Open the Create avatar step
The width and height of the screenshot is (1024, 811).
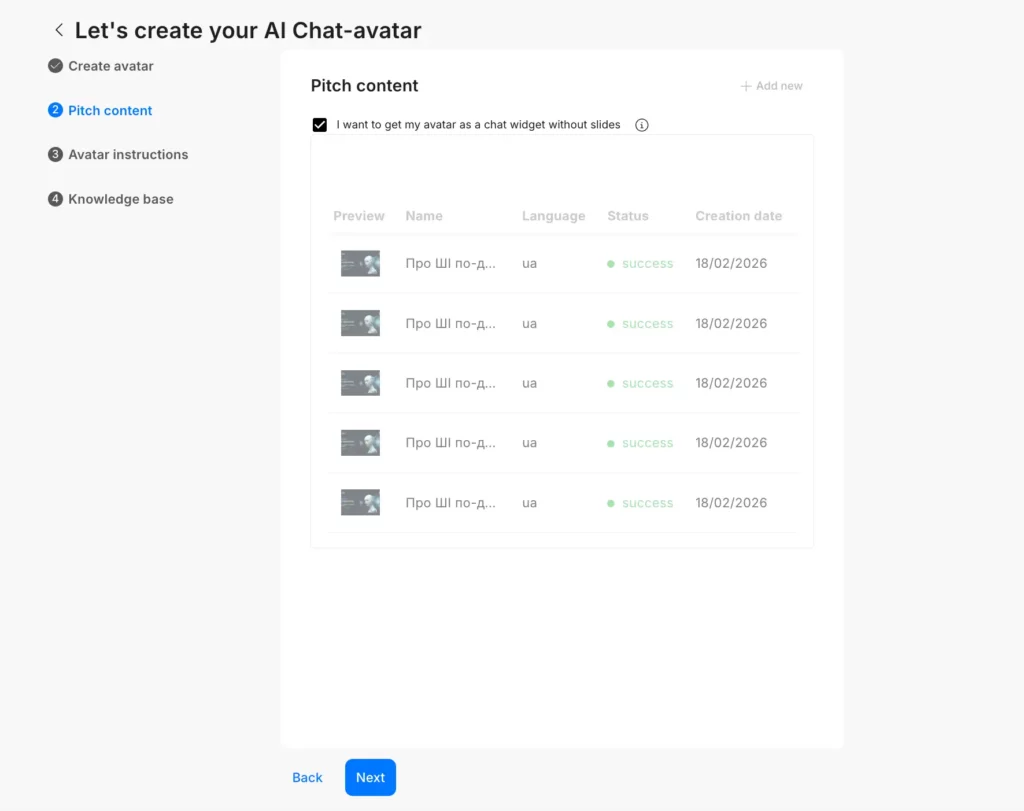coord(110,66)
